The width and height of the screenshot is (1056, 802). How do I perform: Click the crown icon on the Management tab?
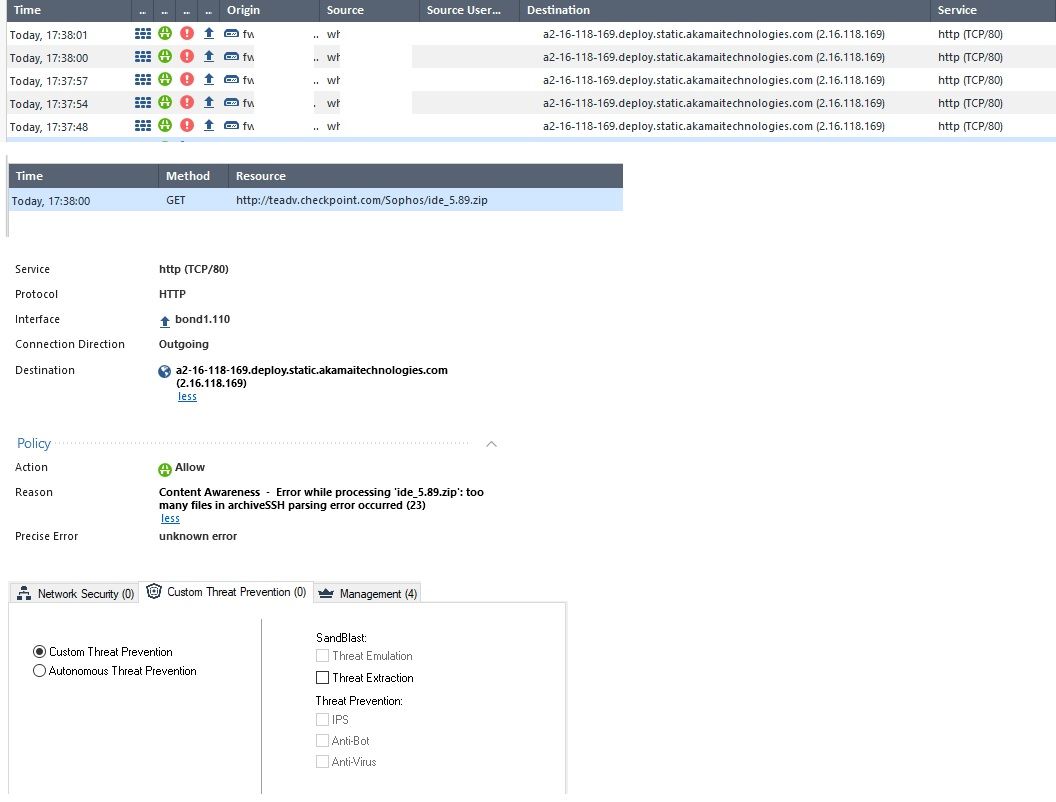[x=331, y=591]
